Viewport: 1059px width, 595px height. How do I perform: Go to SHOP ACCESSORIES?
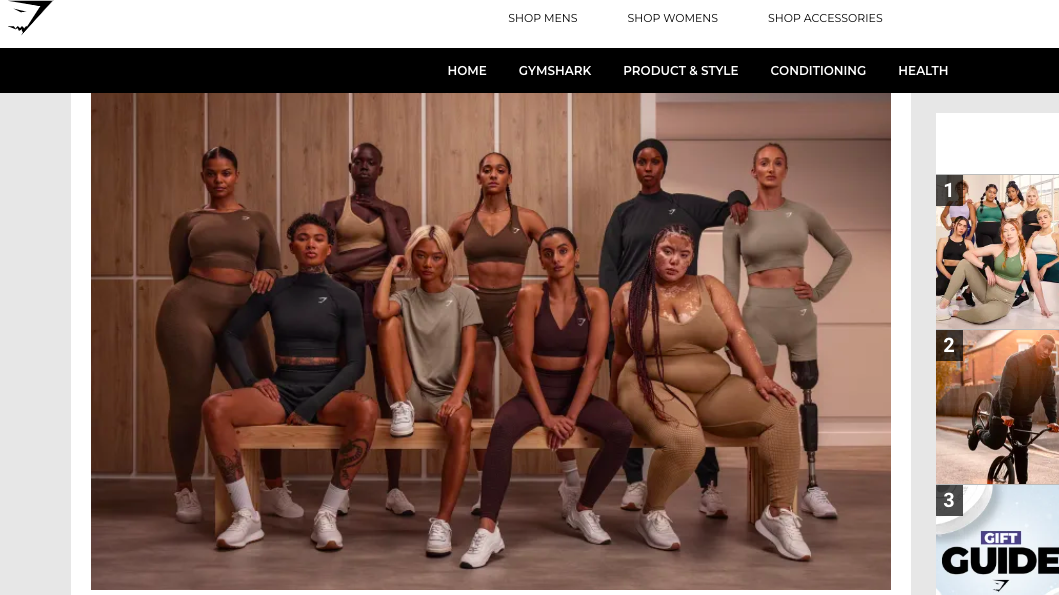point(825,18)
